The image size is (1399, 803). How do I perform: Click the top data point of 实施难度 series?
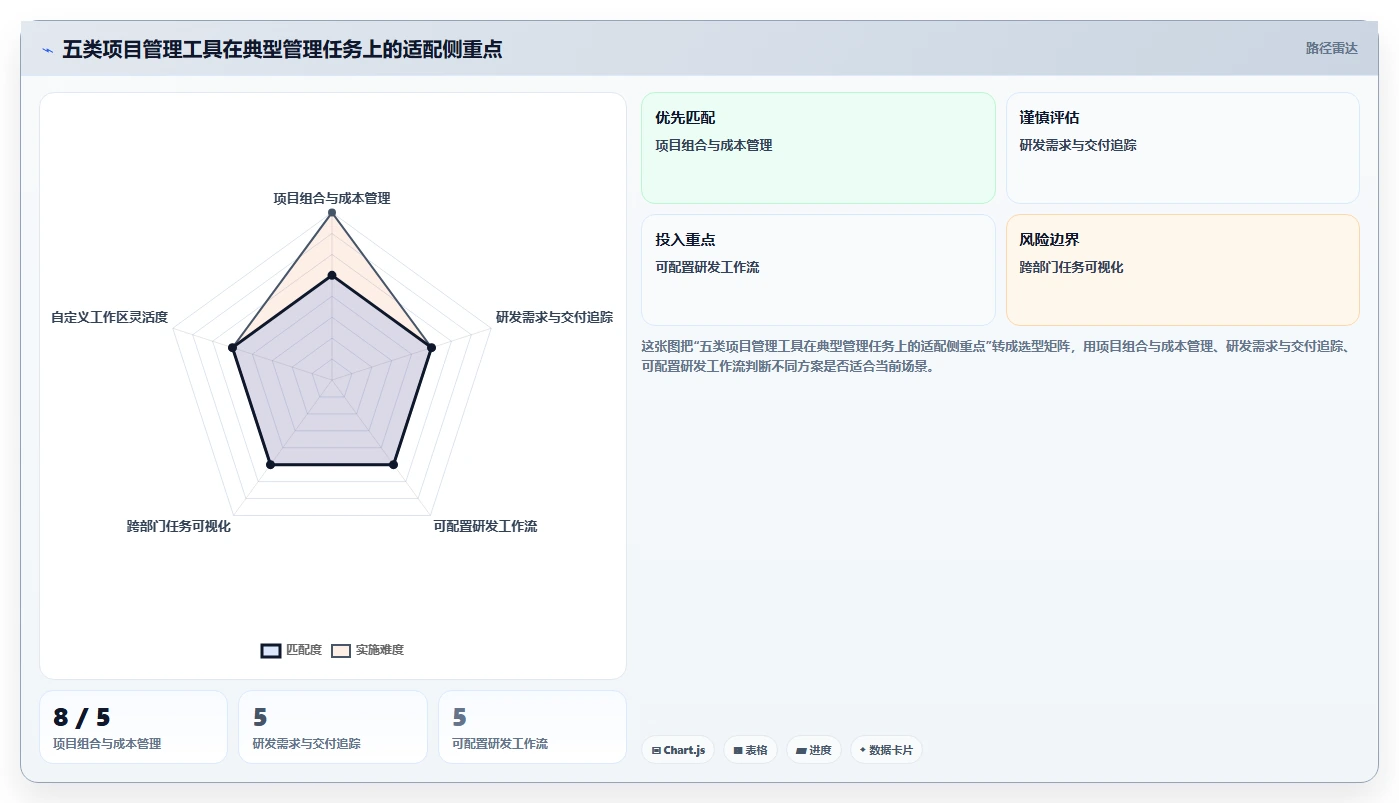(x=332, y=213)
